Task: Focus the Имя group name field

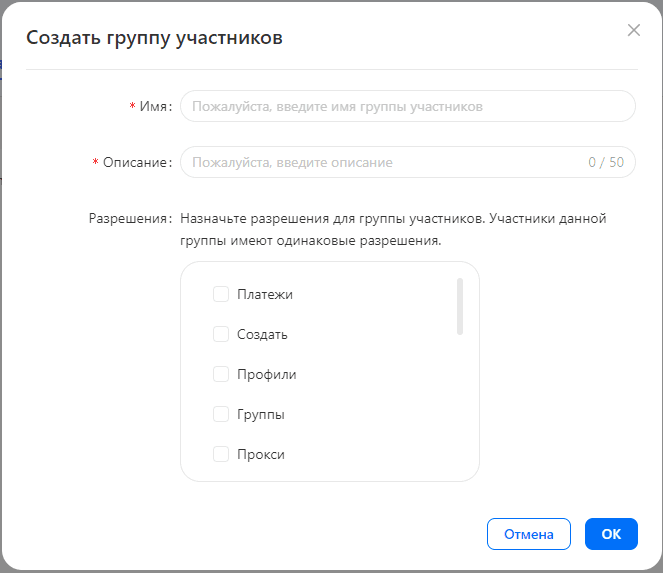Action: (x=408, y=106)
